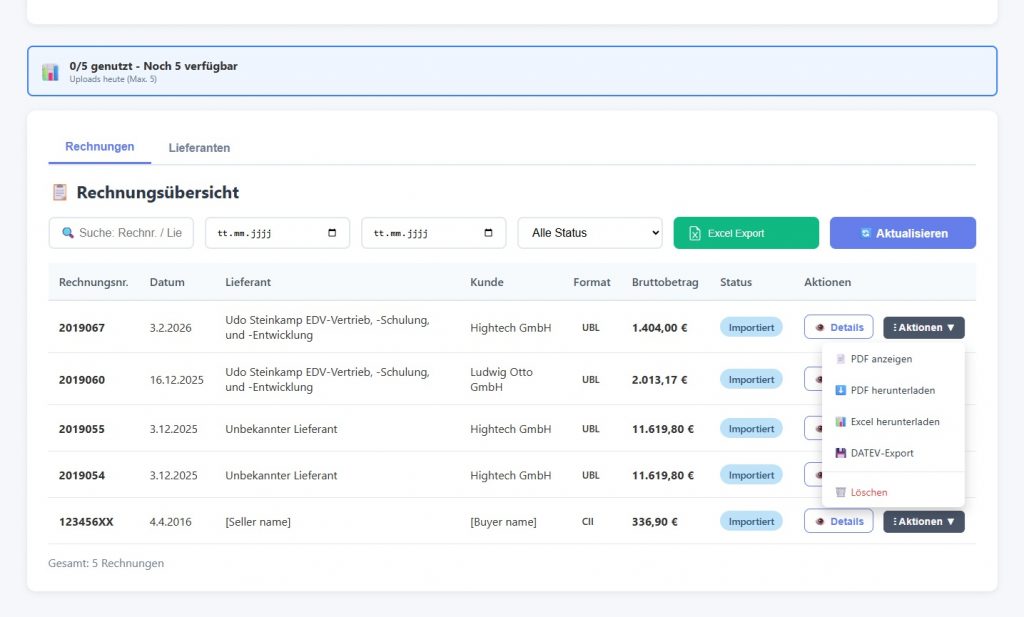Click the Löschen trash can icon

pos(840,491)
